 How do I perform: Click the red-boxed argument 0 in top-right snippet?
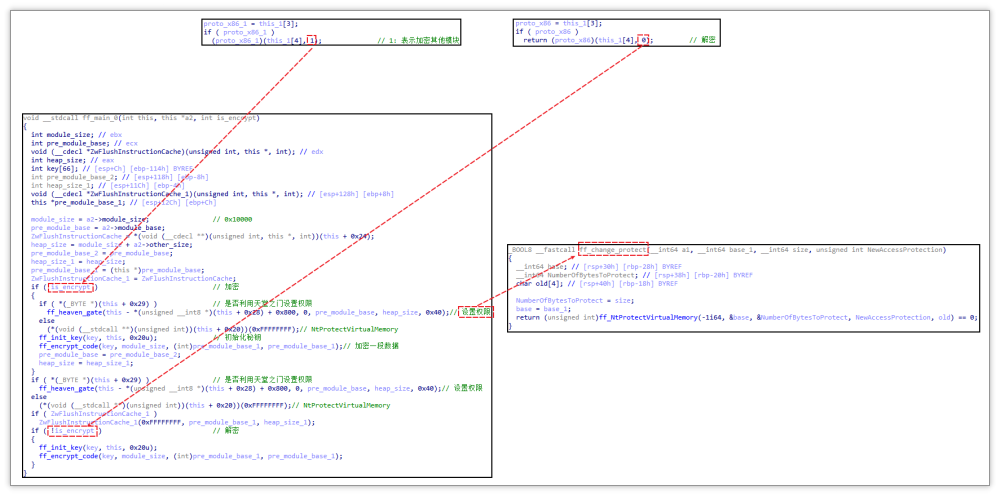[645, 40]
